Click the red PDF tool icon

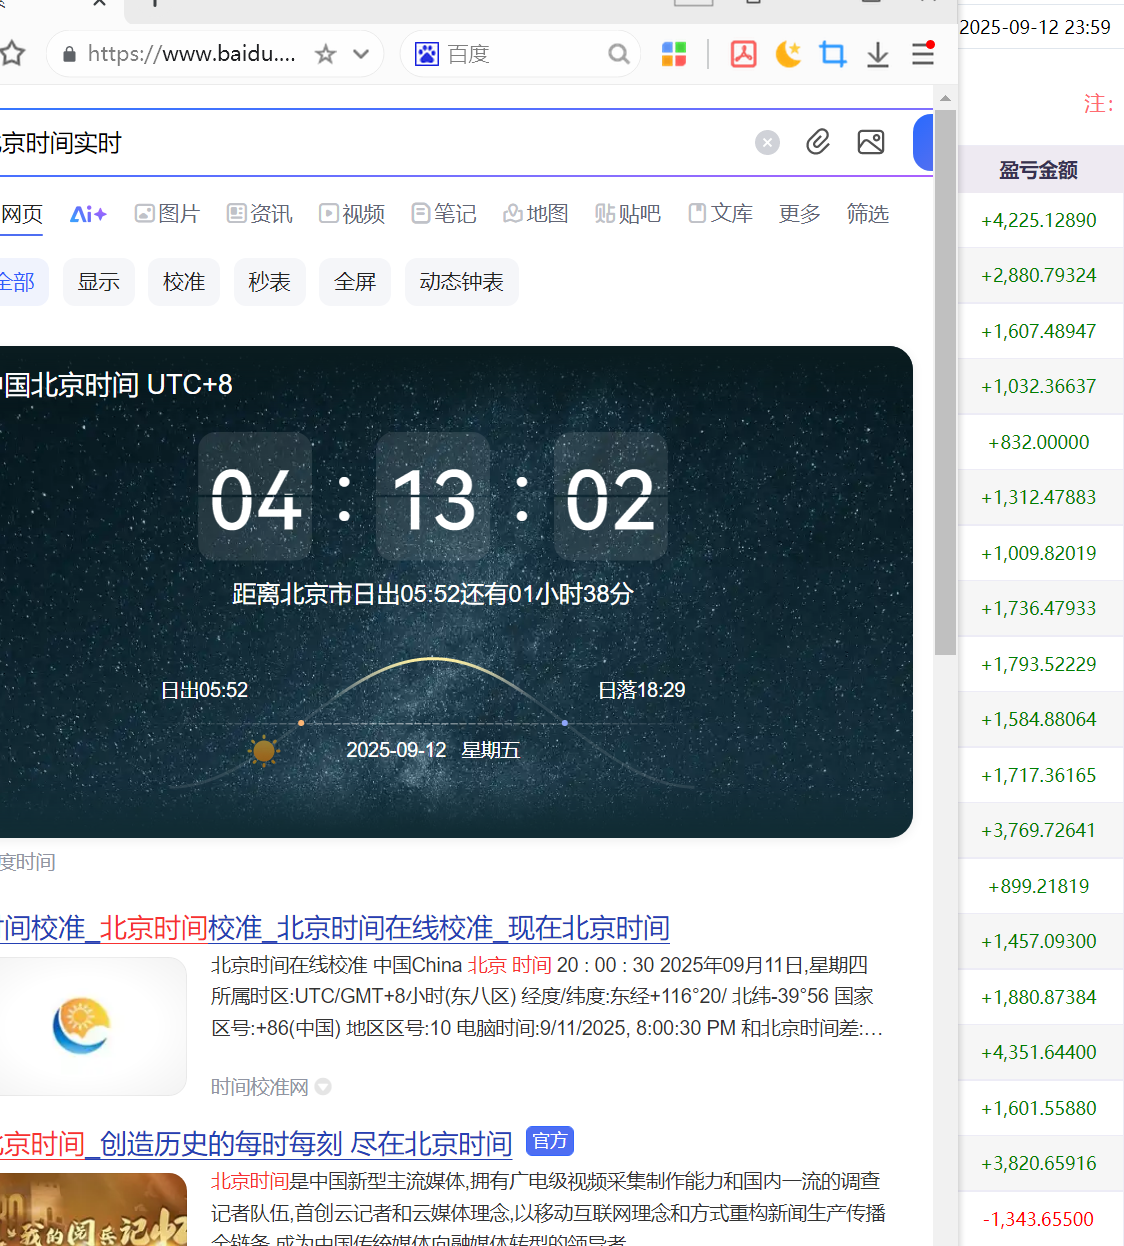tap(743, 54)
